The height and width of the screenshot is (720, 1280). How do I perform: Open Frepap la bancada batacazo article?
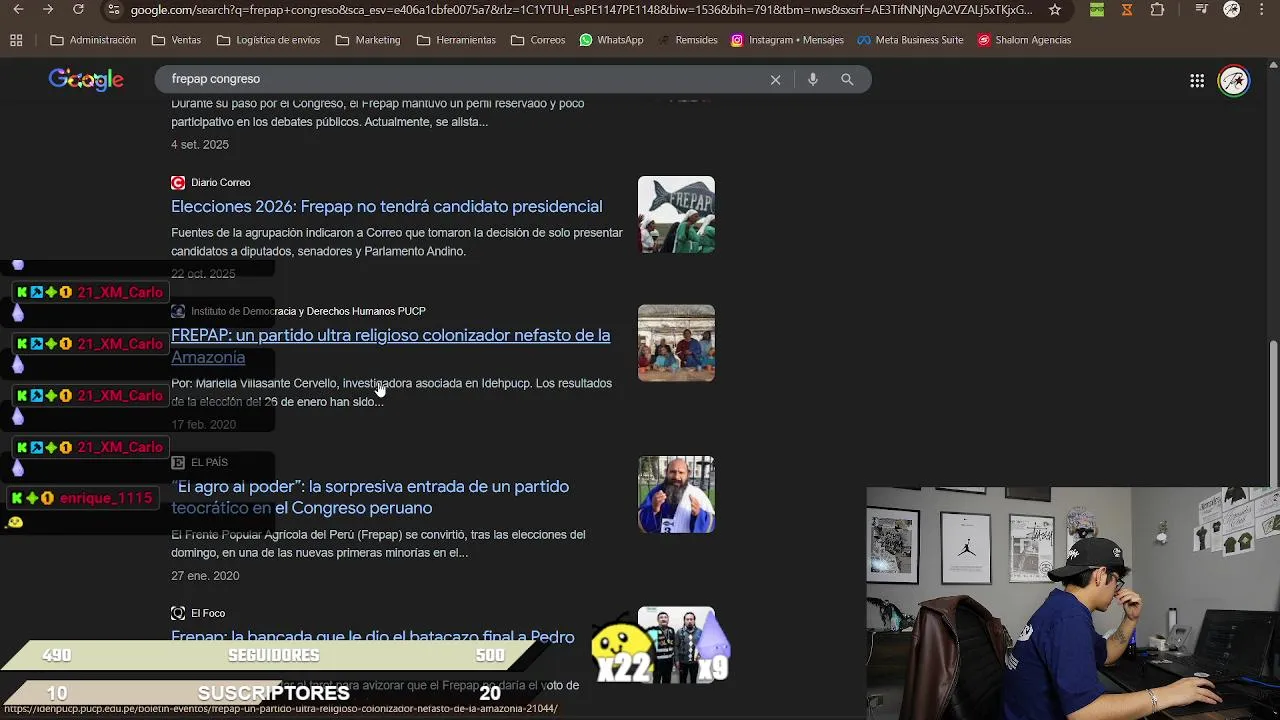(x=373, y=637)
